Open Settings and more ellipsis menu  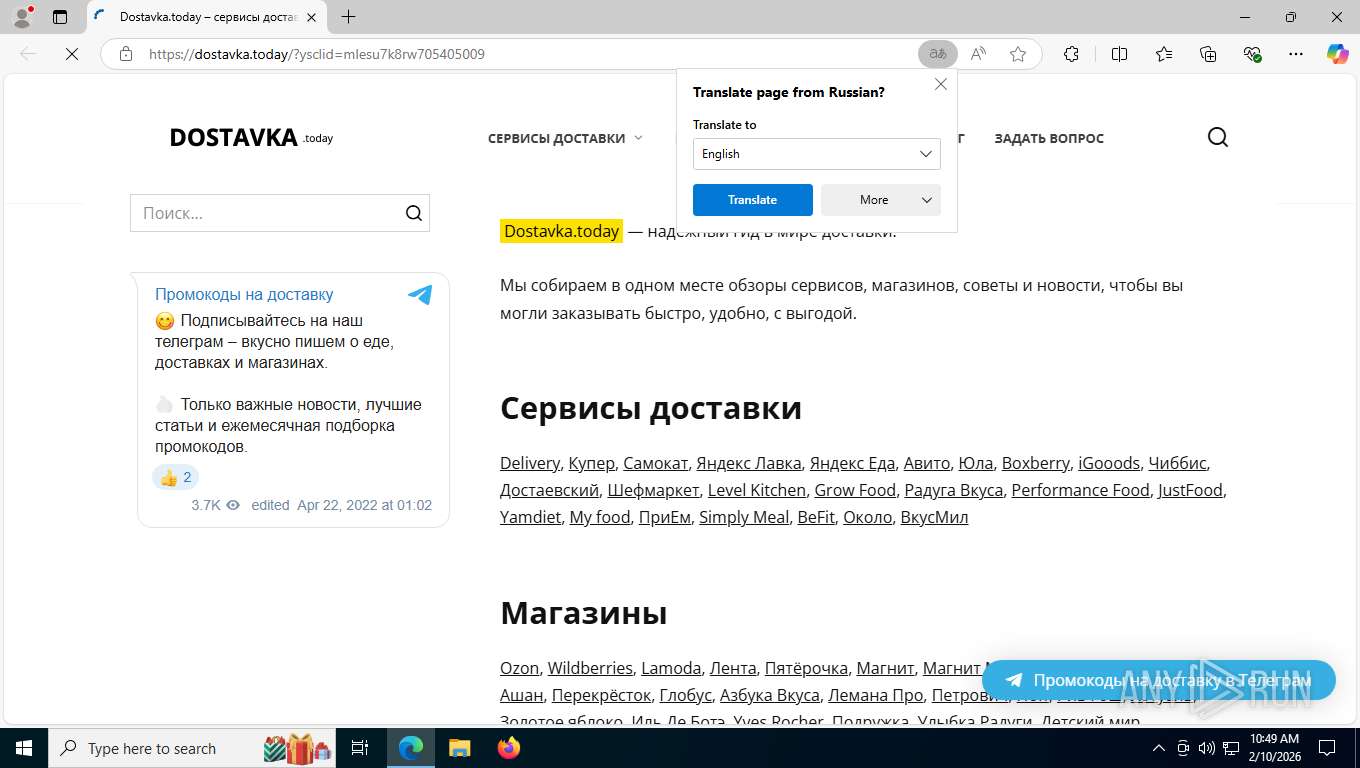coord(1296,54)
